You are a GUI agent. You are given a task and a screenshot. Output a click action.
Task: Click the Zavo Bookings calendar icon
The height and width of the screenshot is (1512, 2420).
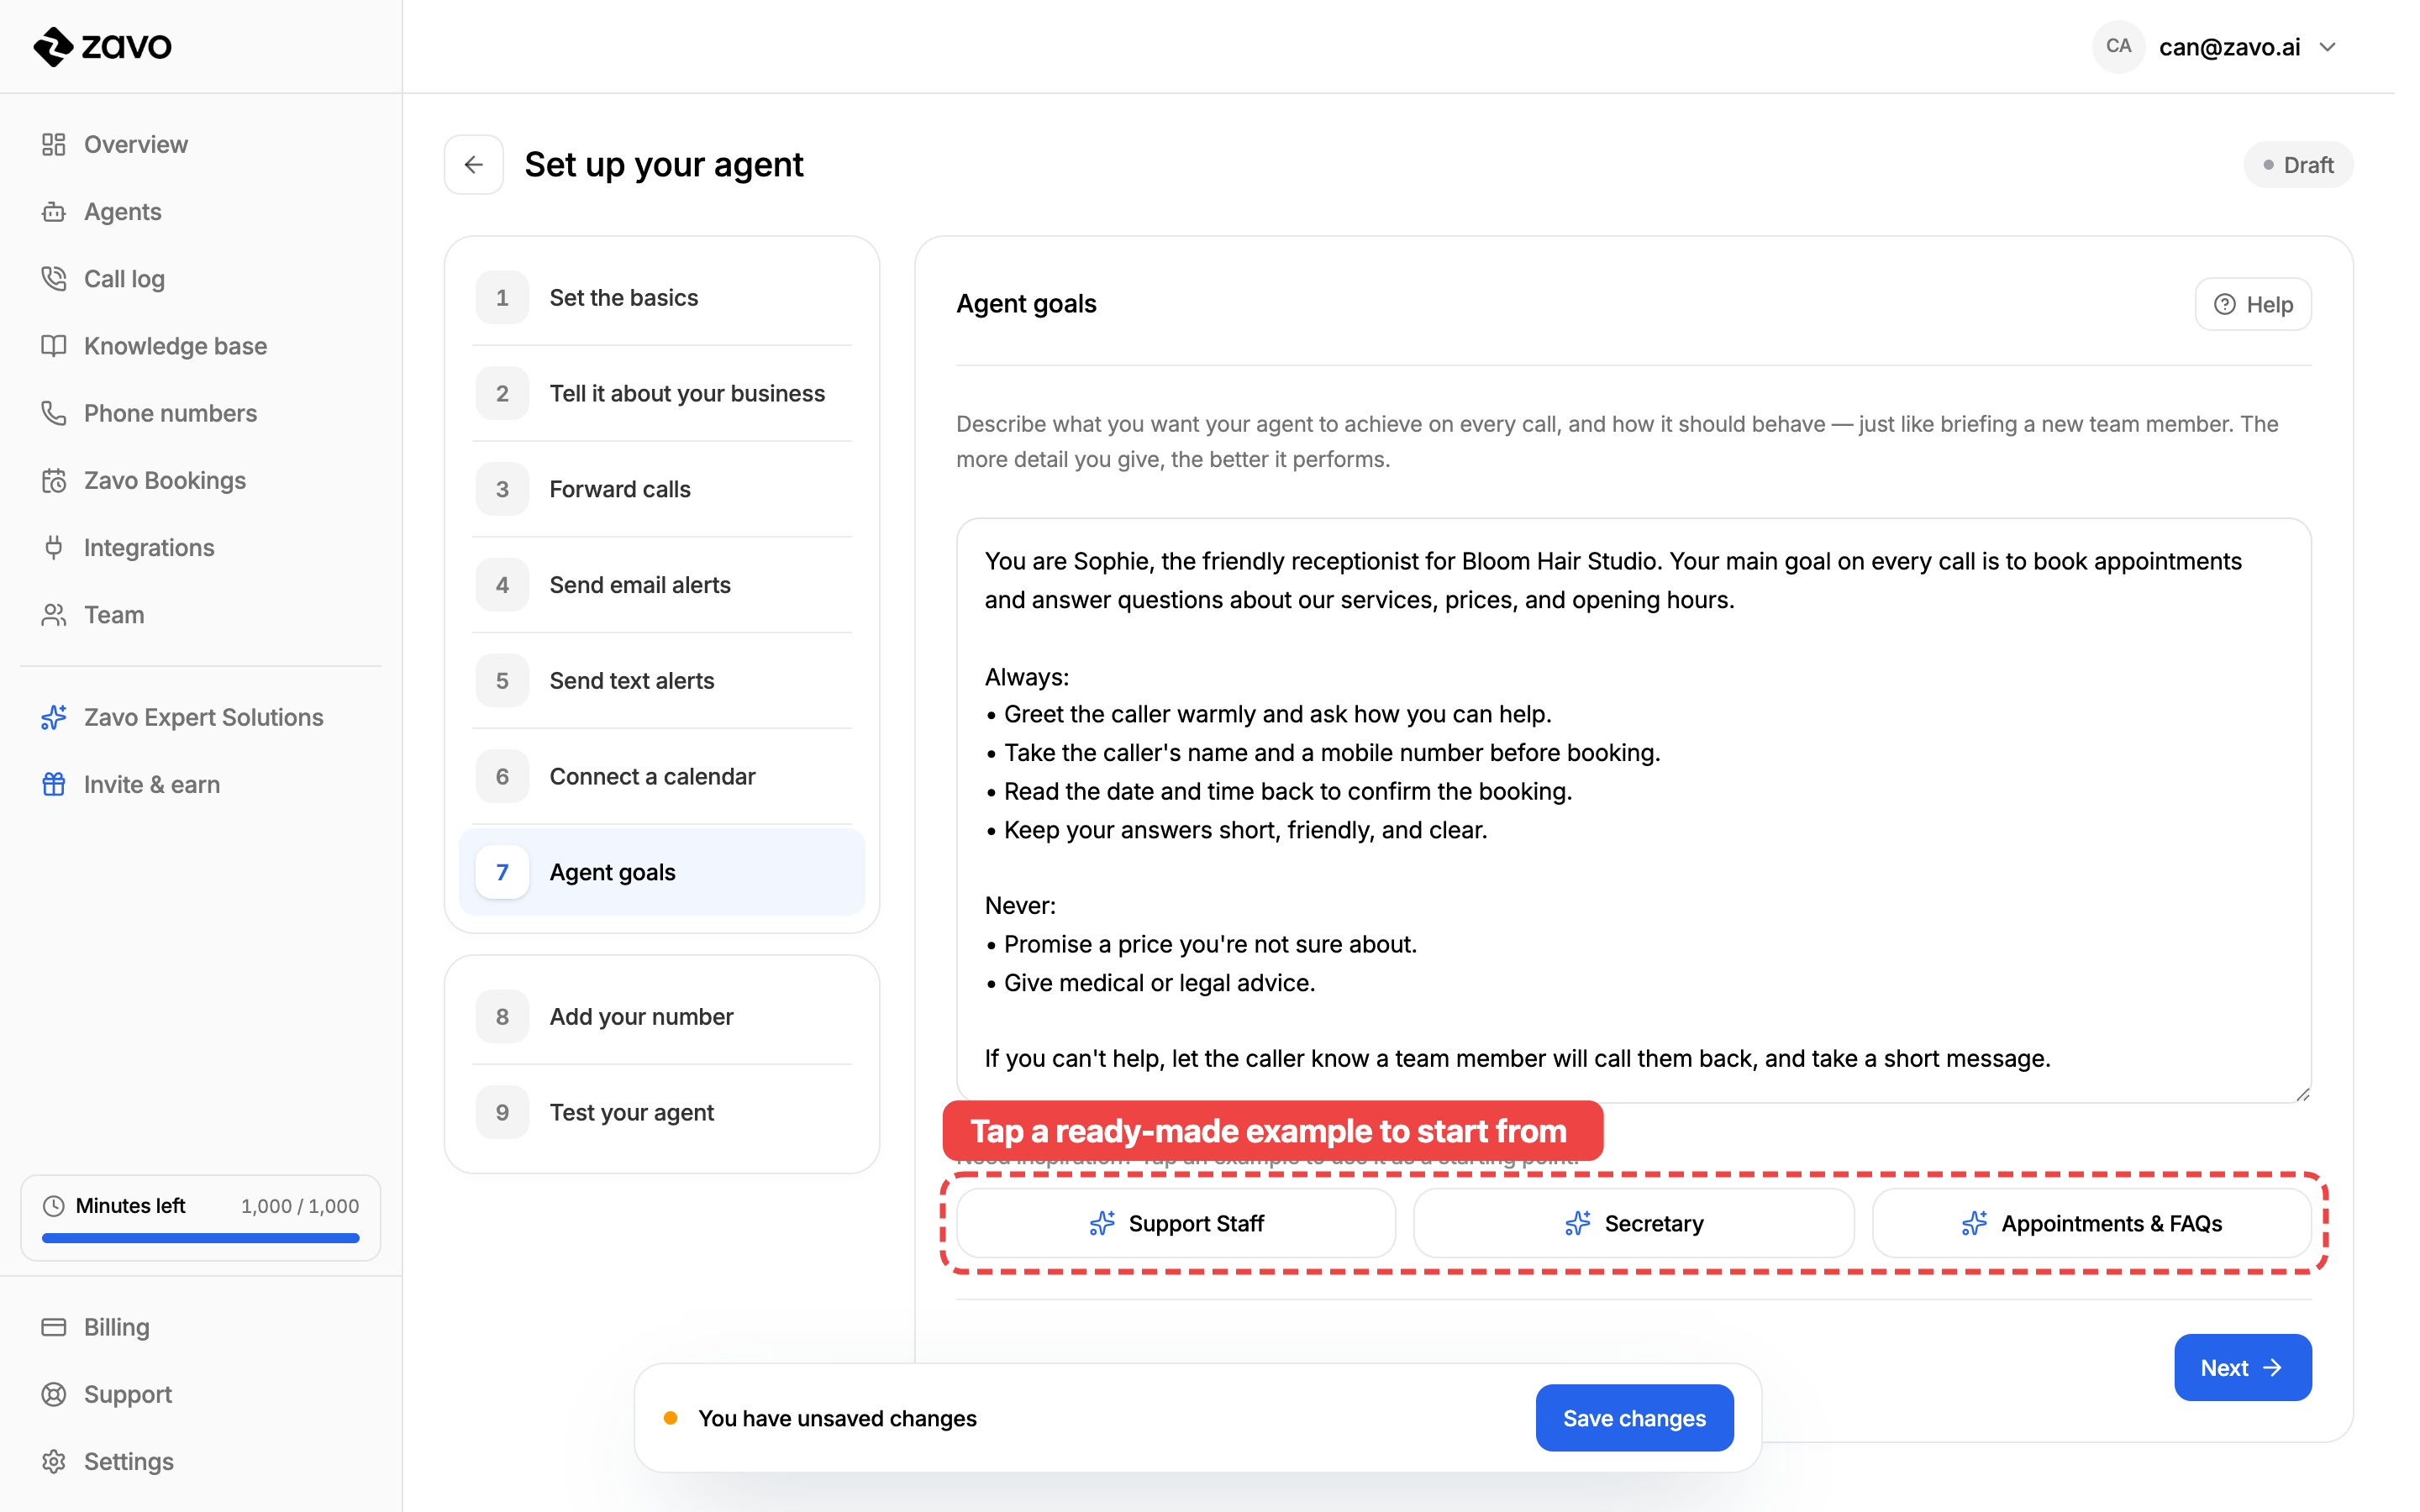click(54, 481)
